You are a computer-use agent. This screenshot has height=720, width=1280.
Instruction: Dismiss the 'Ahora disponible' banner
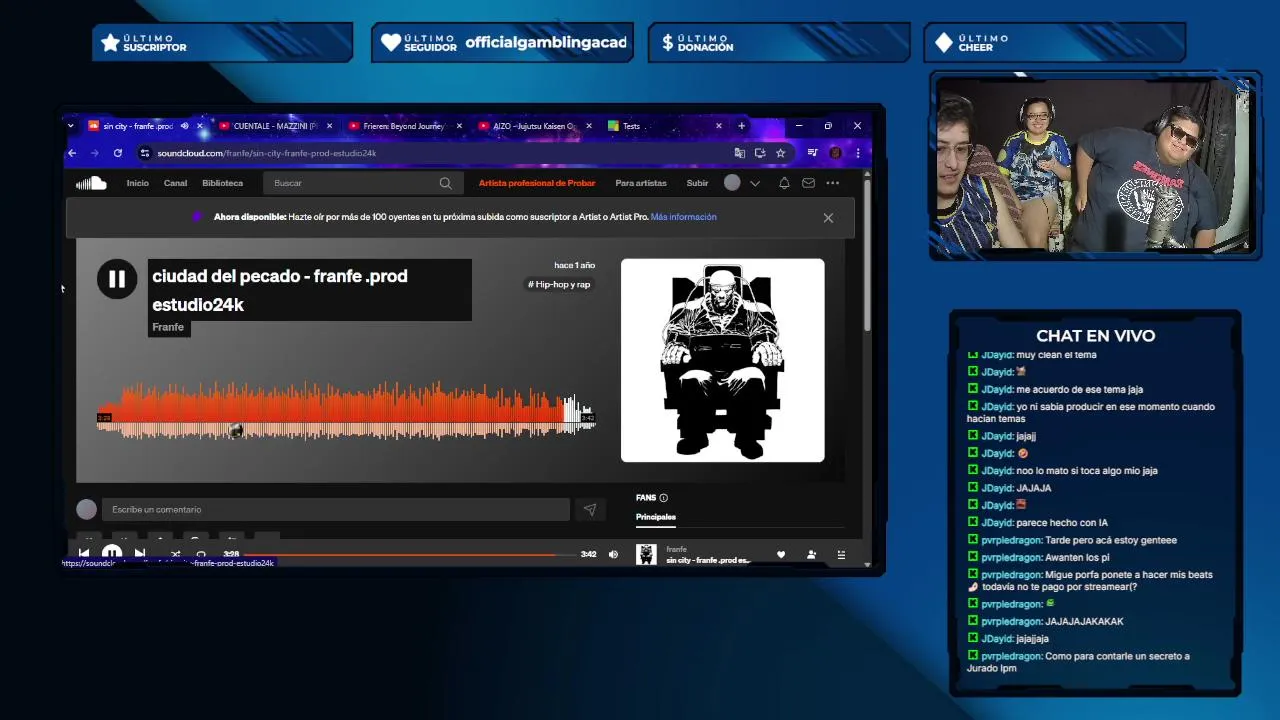click(x=828, y=217)
